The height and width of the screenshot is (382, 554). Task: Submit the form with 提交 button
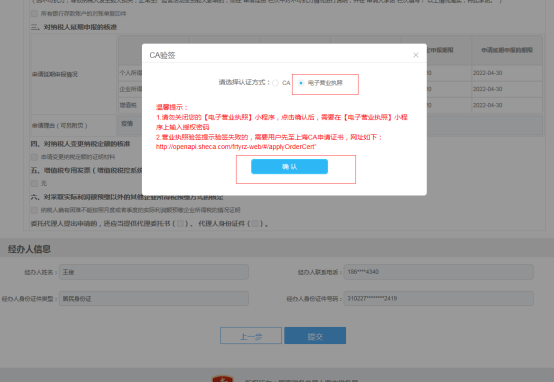(315, 336)
